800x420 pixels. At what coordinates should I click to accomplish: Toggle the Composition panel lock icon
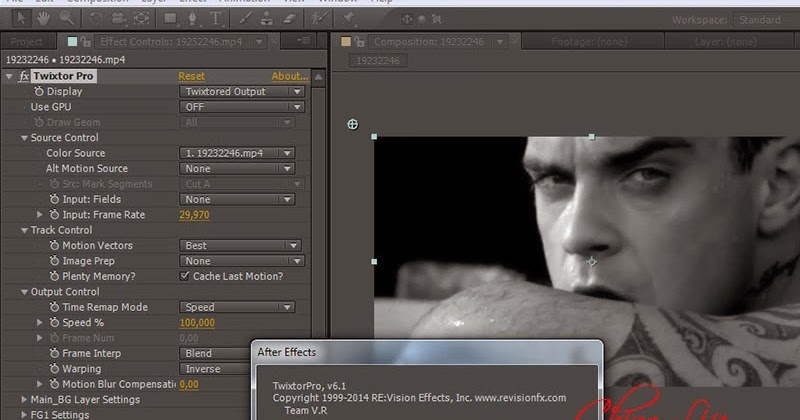(x=359, y=42)
